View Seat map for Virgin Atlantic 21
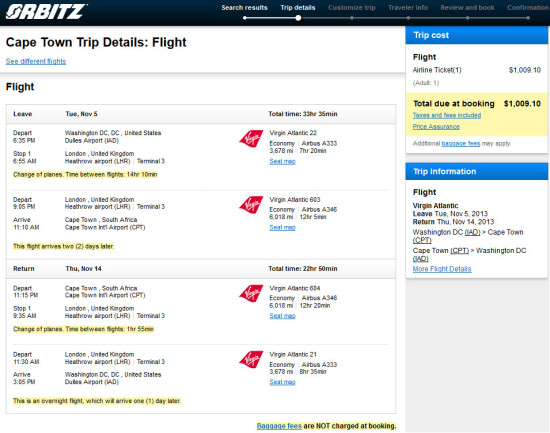This screenshot has width=550, height=433. click(x=282, y=382)
